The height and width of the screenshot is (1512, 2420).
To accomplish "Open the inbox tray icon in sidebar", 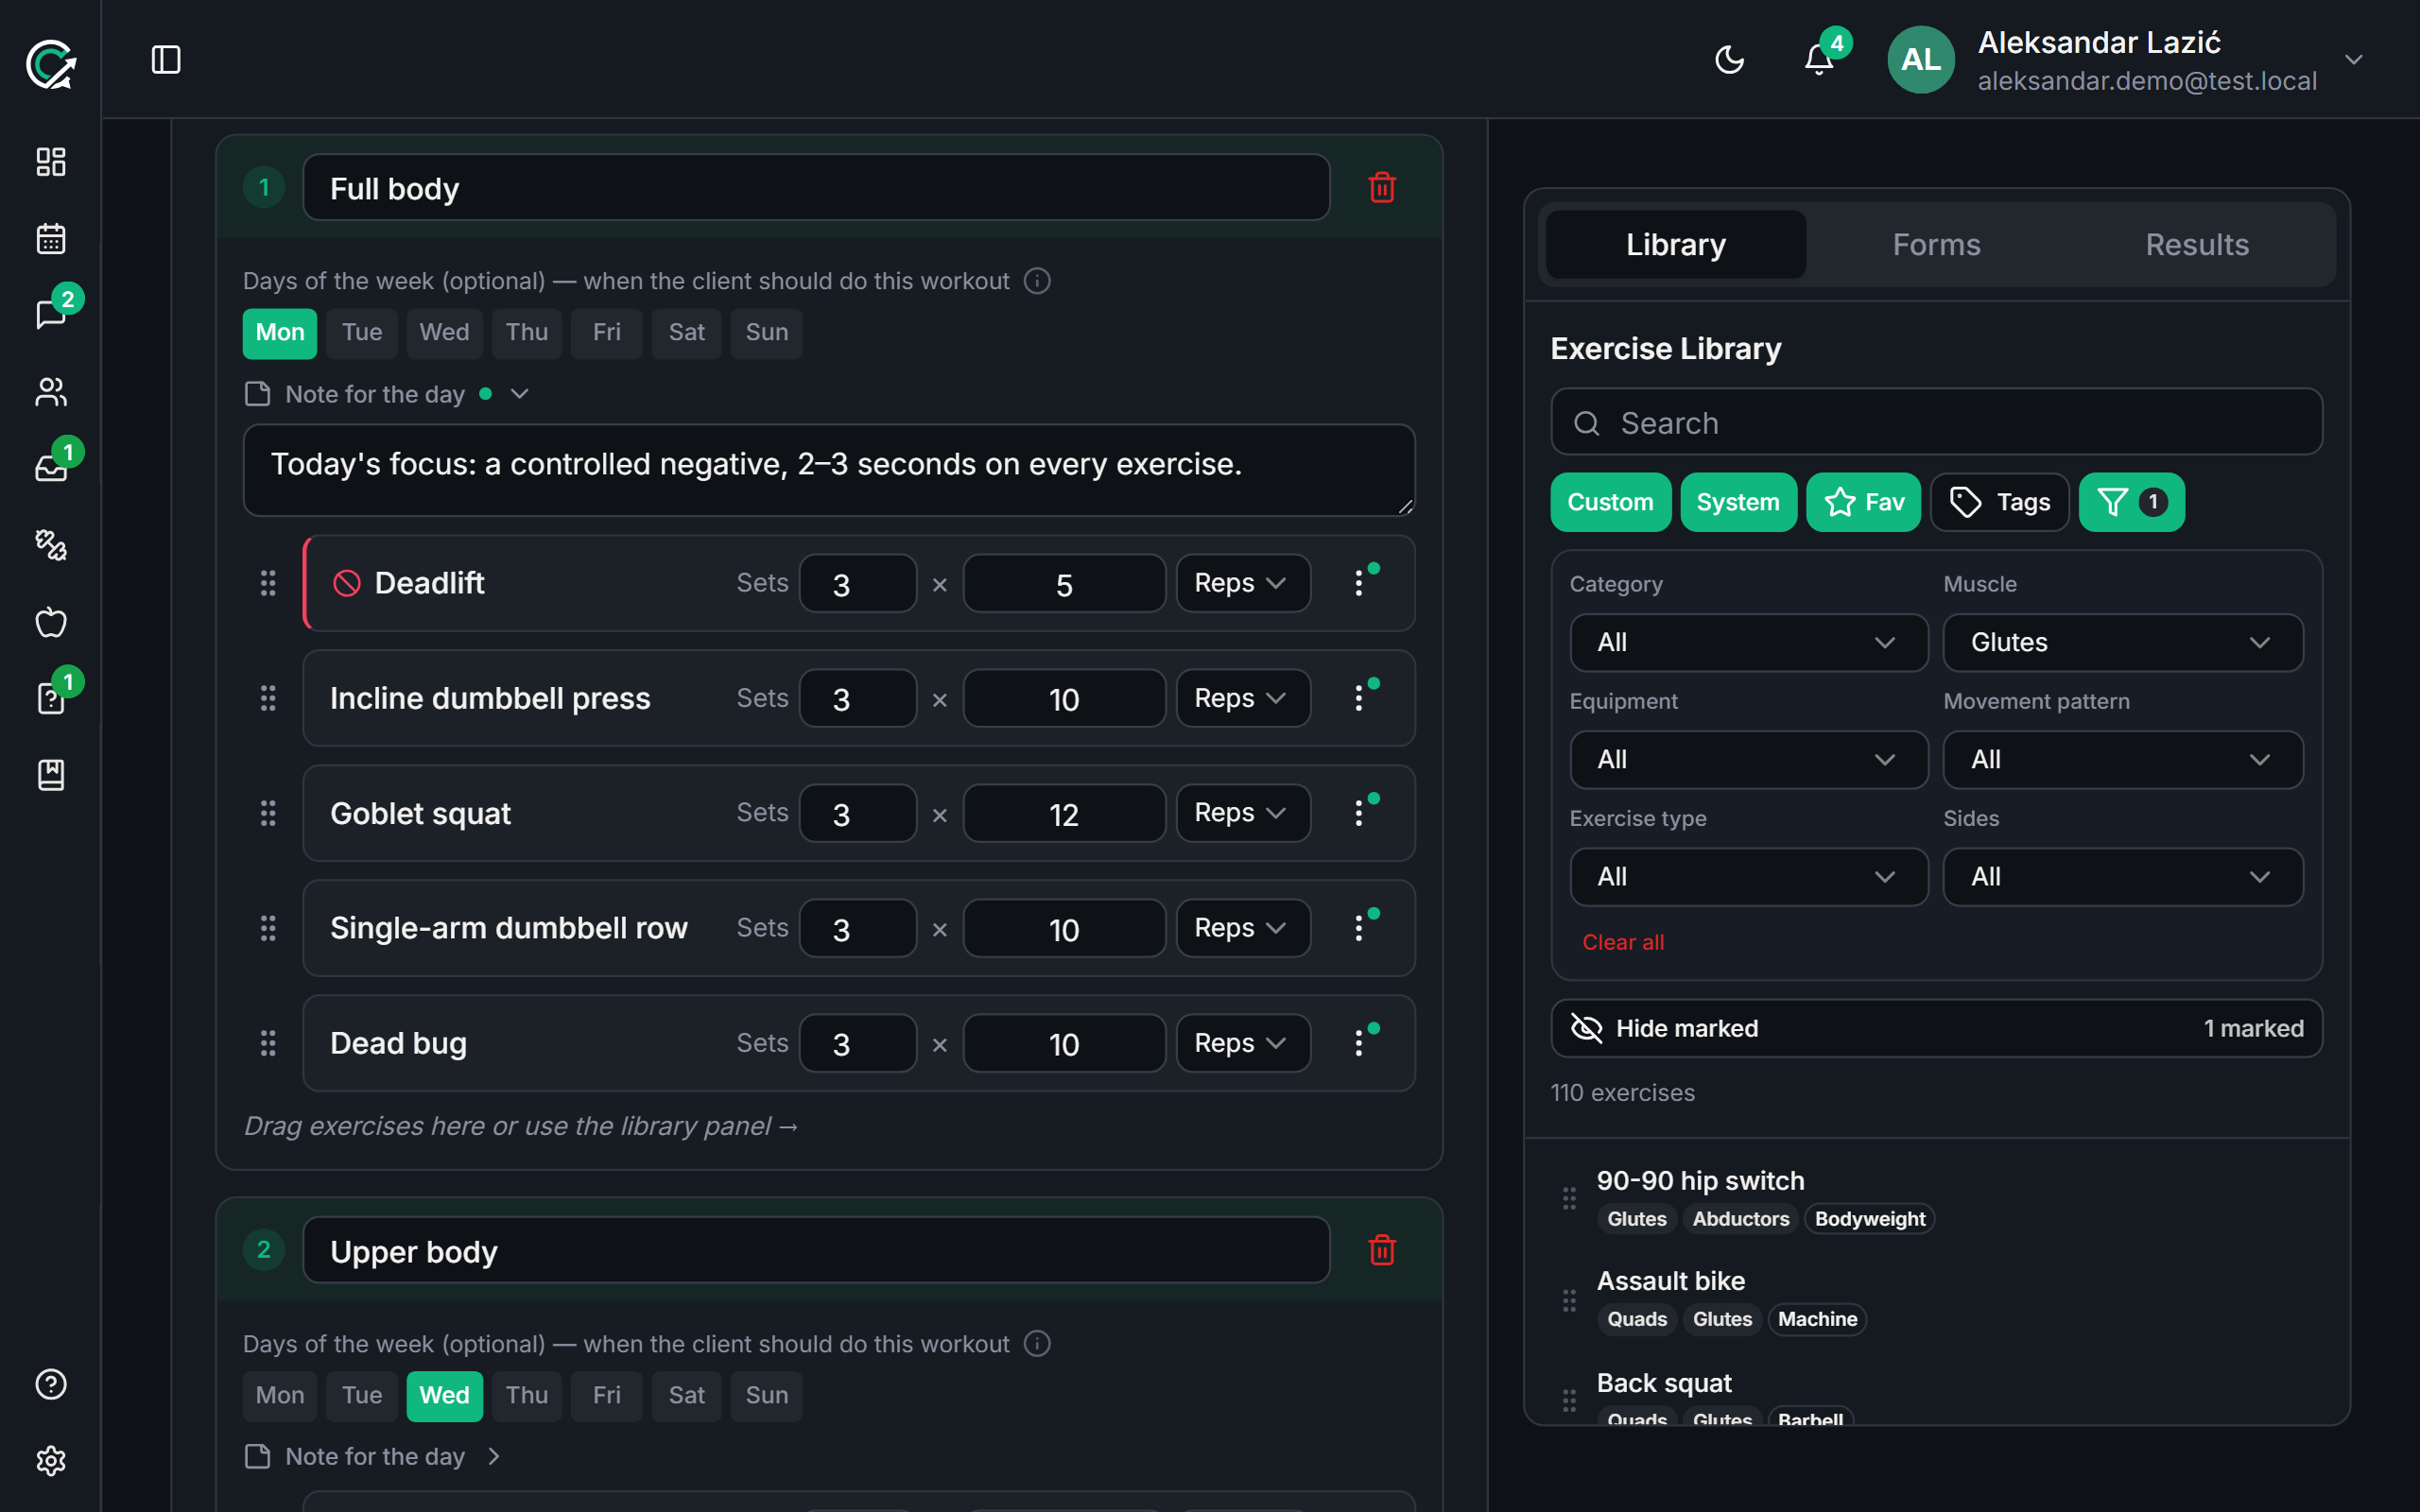I will click(x=51, y=468).
